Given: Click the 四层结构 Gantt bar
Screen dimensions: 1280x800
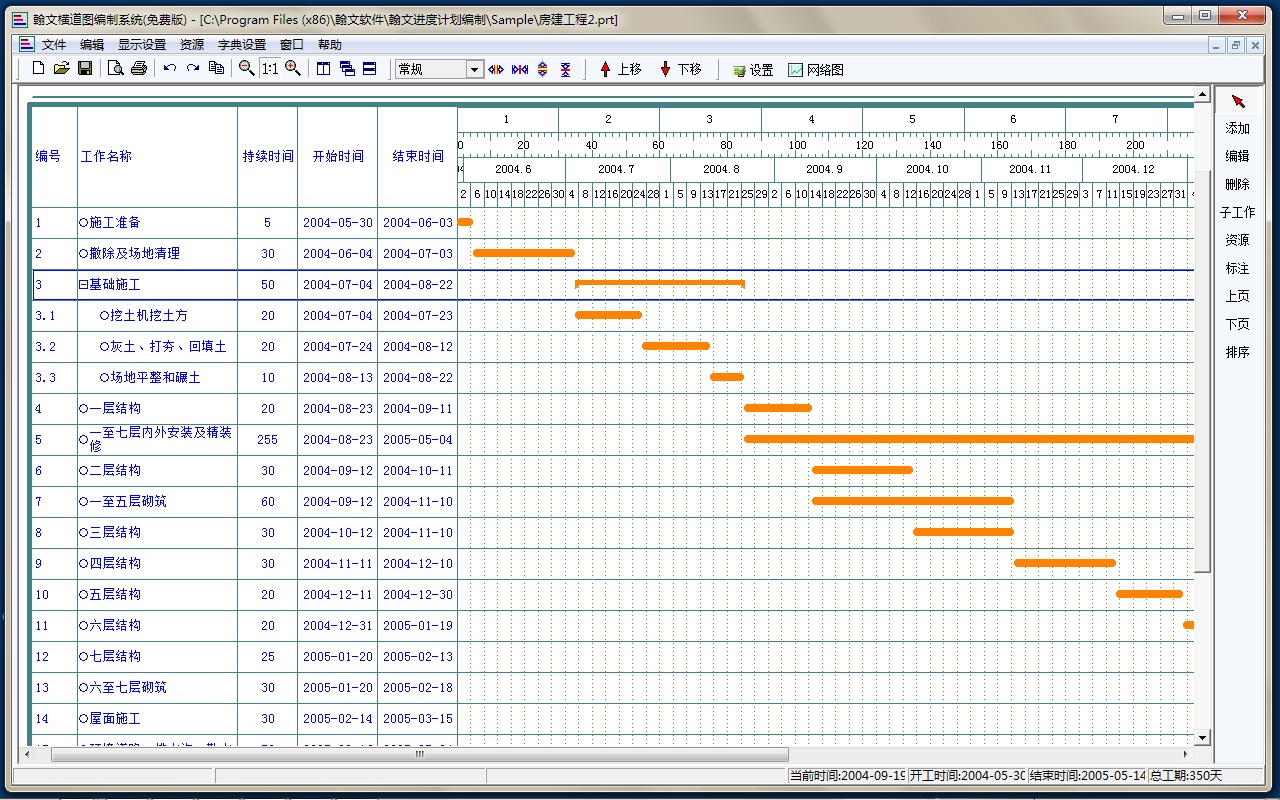Looking at the screenshot, I should 1065,563.
